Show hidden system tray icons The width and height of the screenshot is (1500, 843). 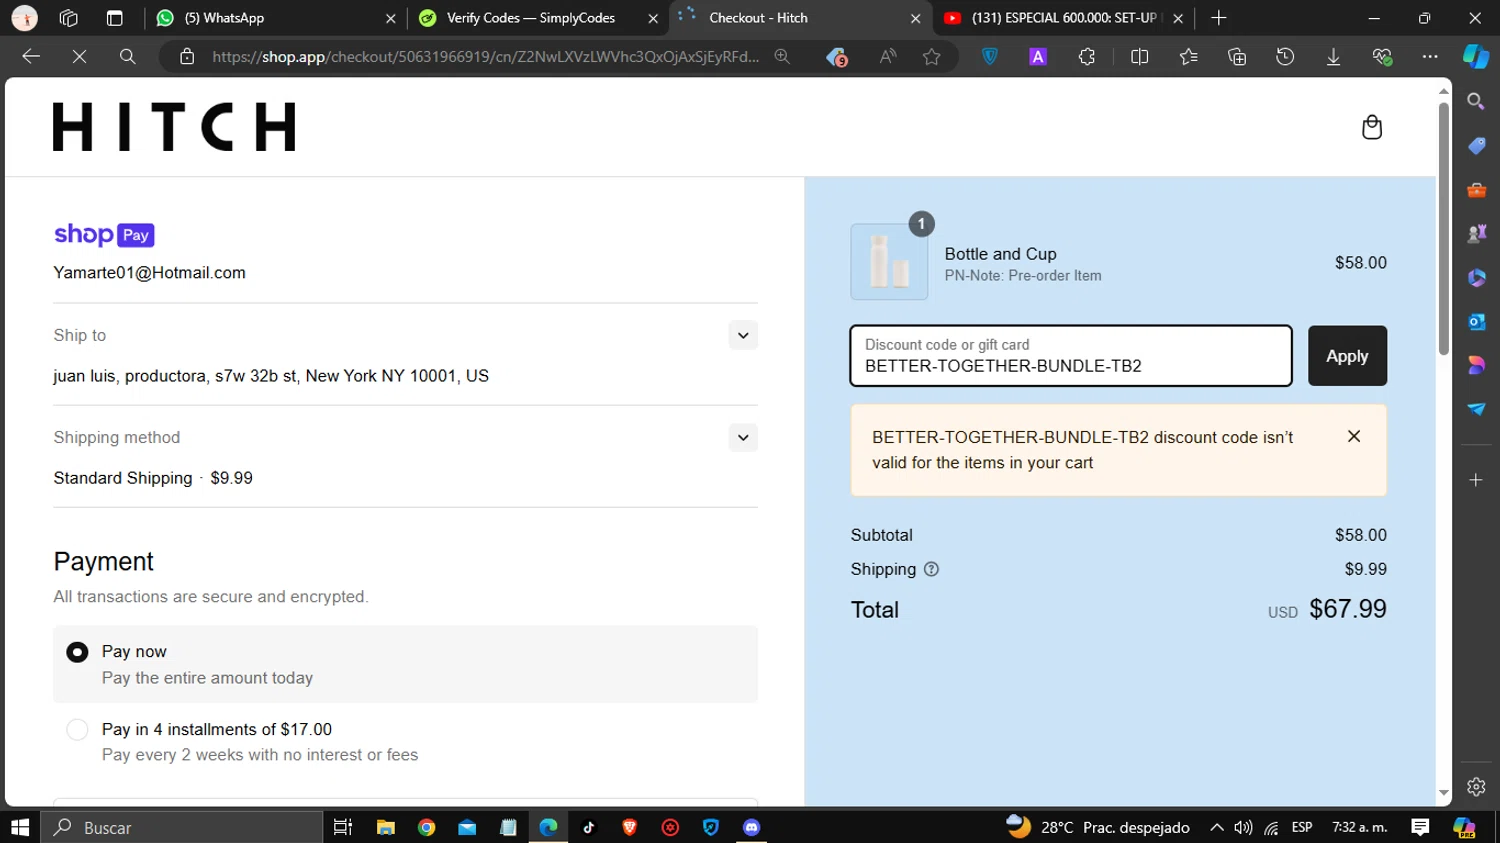(1216, 827)
